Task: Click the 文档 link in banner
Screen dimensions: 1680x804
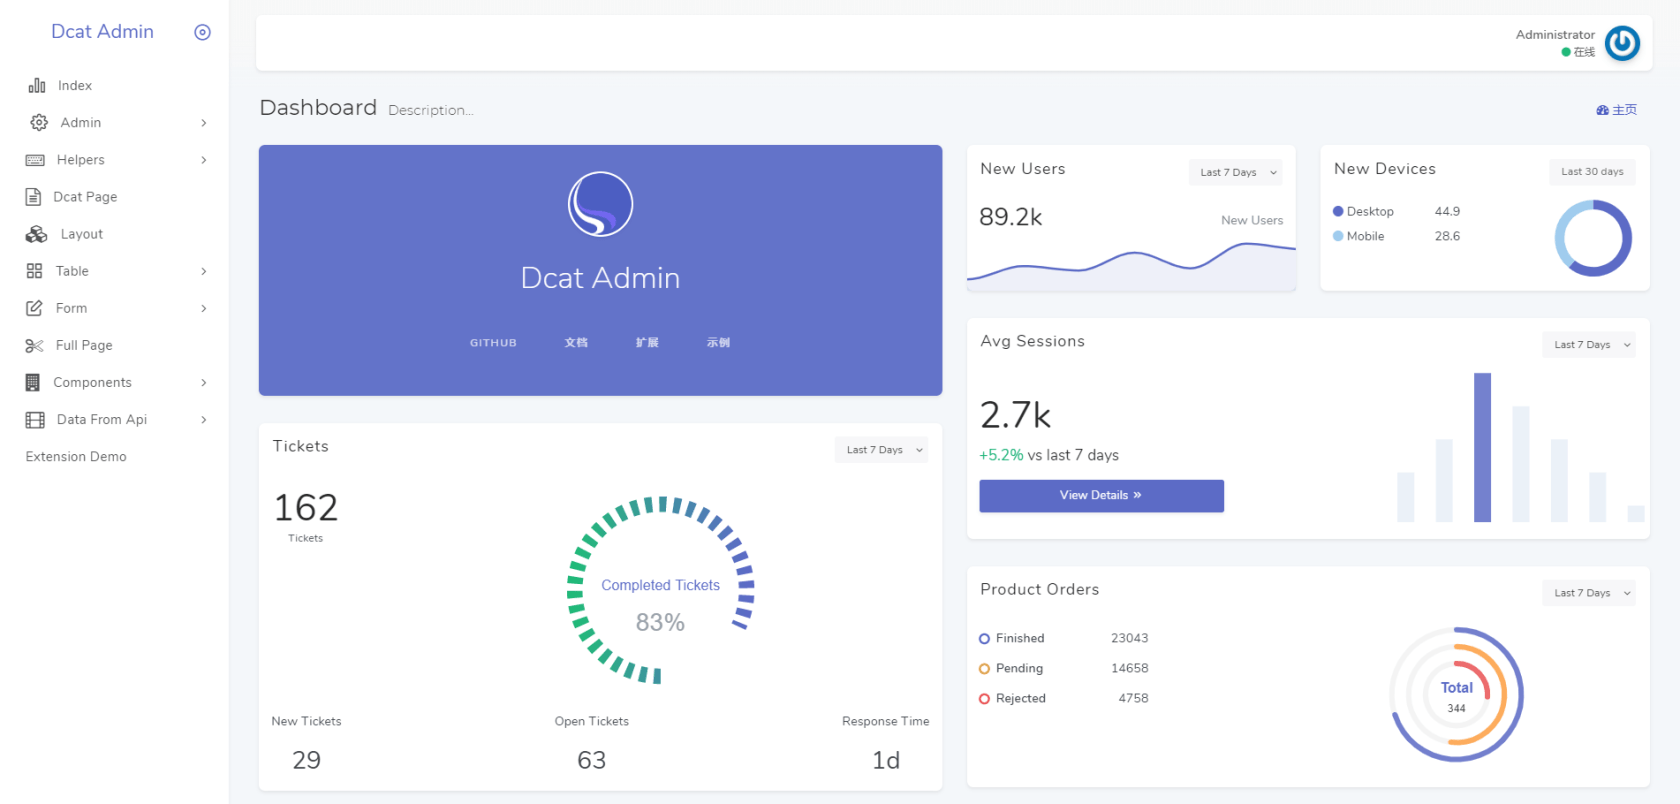Action: tap(576, 343)
